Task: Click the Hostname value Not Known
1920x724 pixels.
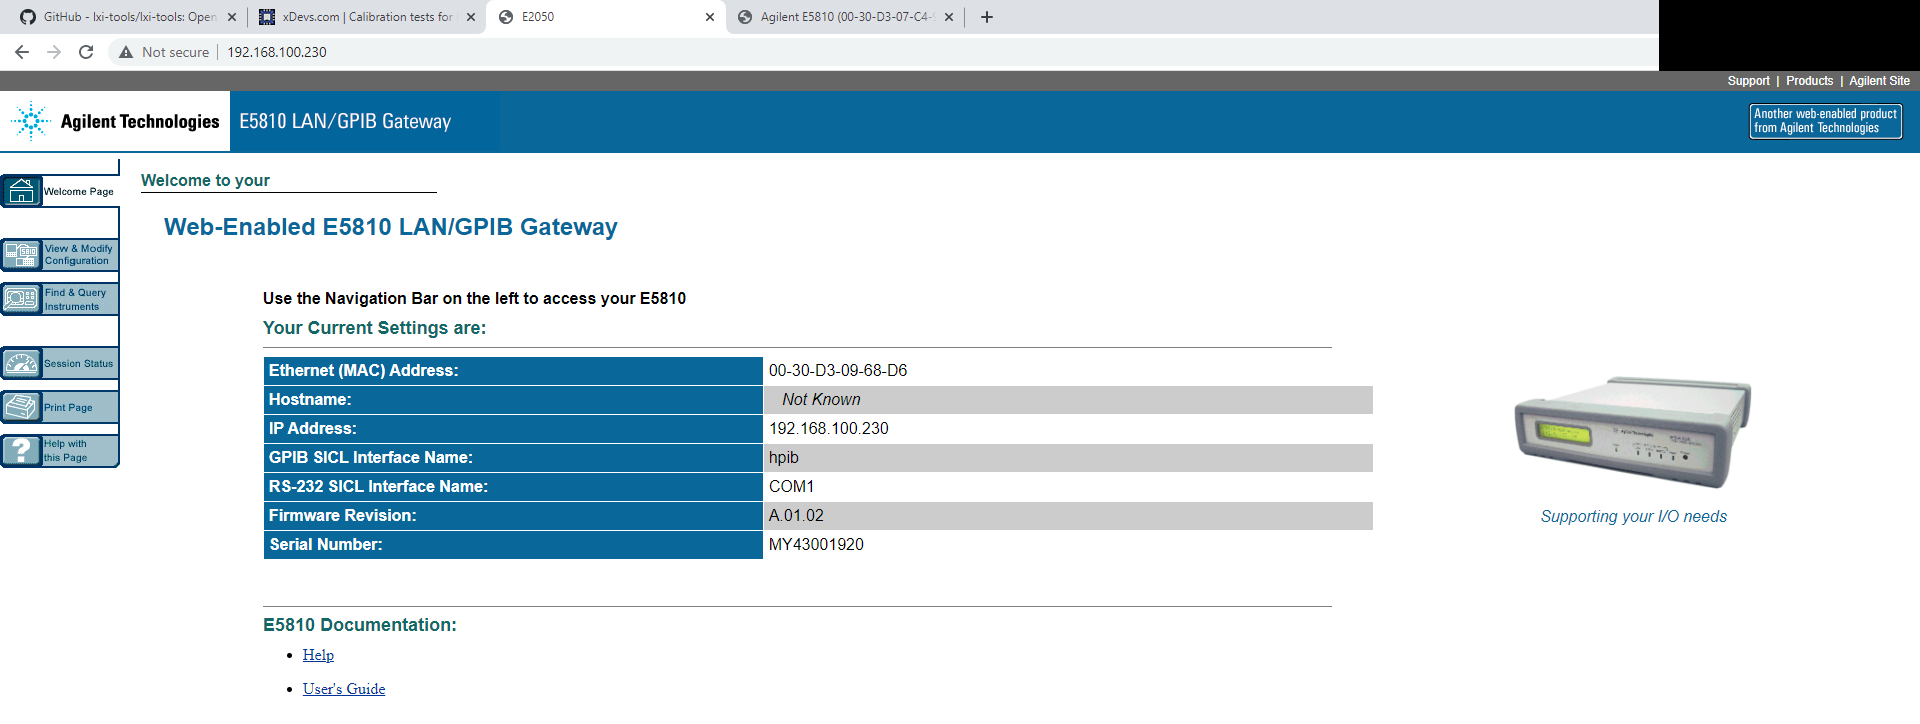Action: [821, 399]
